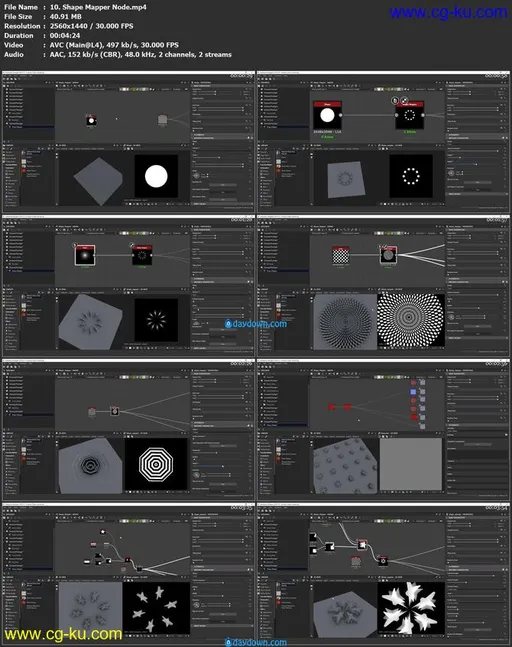The image size is (512, 647).
Task: Click the 2D view with radial checker pattern
Action: pyautogui.click(x=411, y=320)
